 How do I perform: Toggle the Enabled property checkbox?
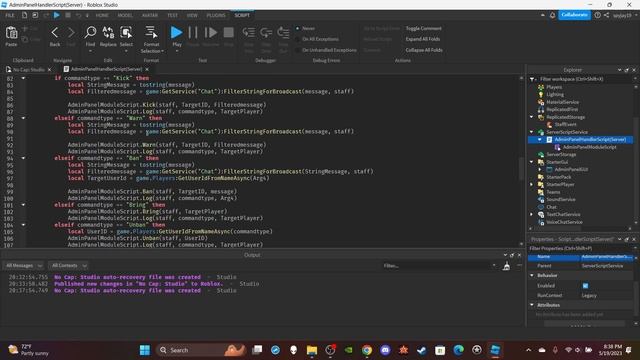(x=585, y=286)
